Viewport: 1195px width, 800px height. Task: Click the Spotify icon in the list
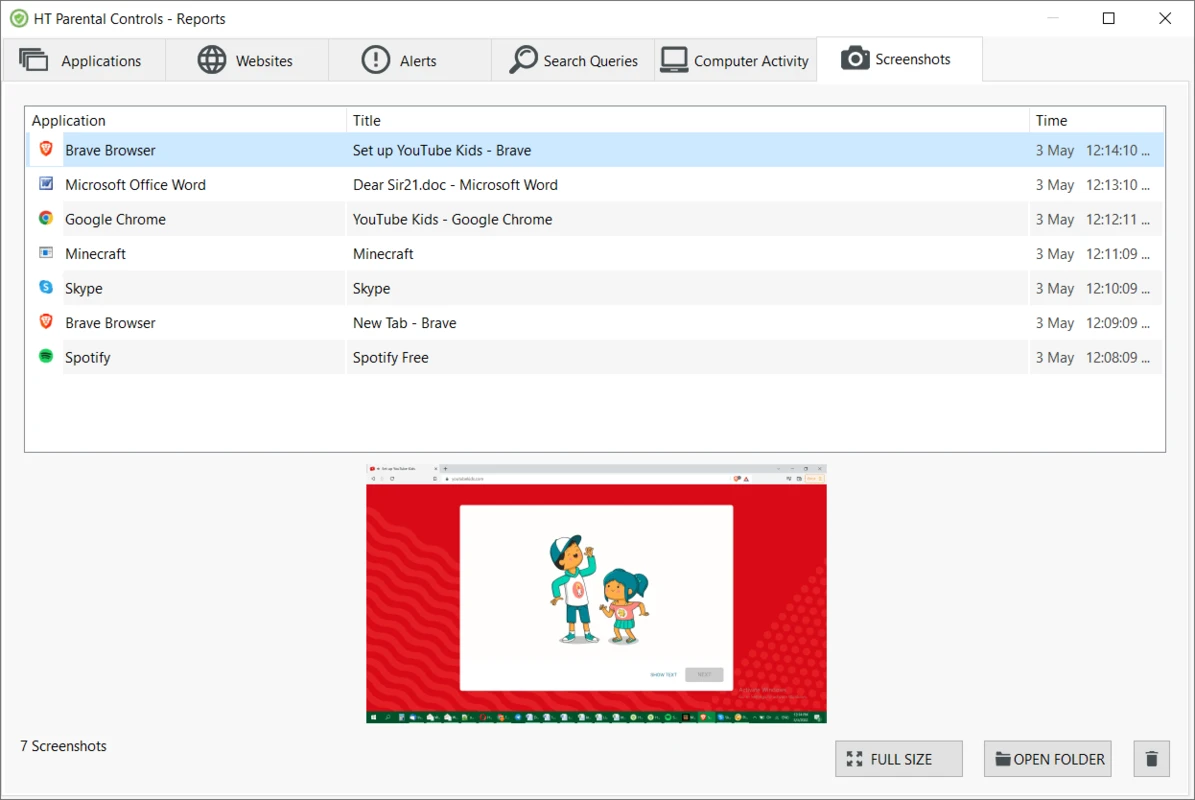(46, 356)
